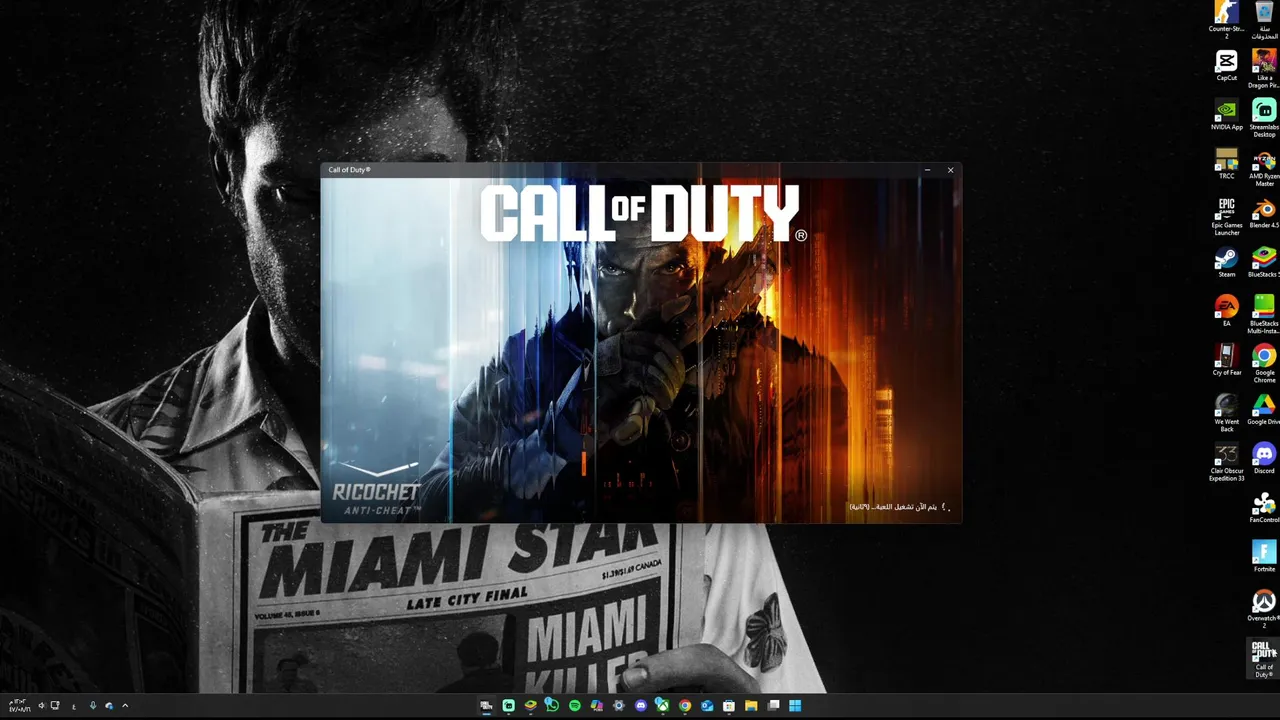Screen dimensions: 1280x720
Task: Open Xbox app from the taskbar
Action: [663, 705]
